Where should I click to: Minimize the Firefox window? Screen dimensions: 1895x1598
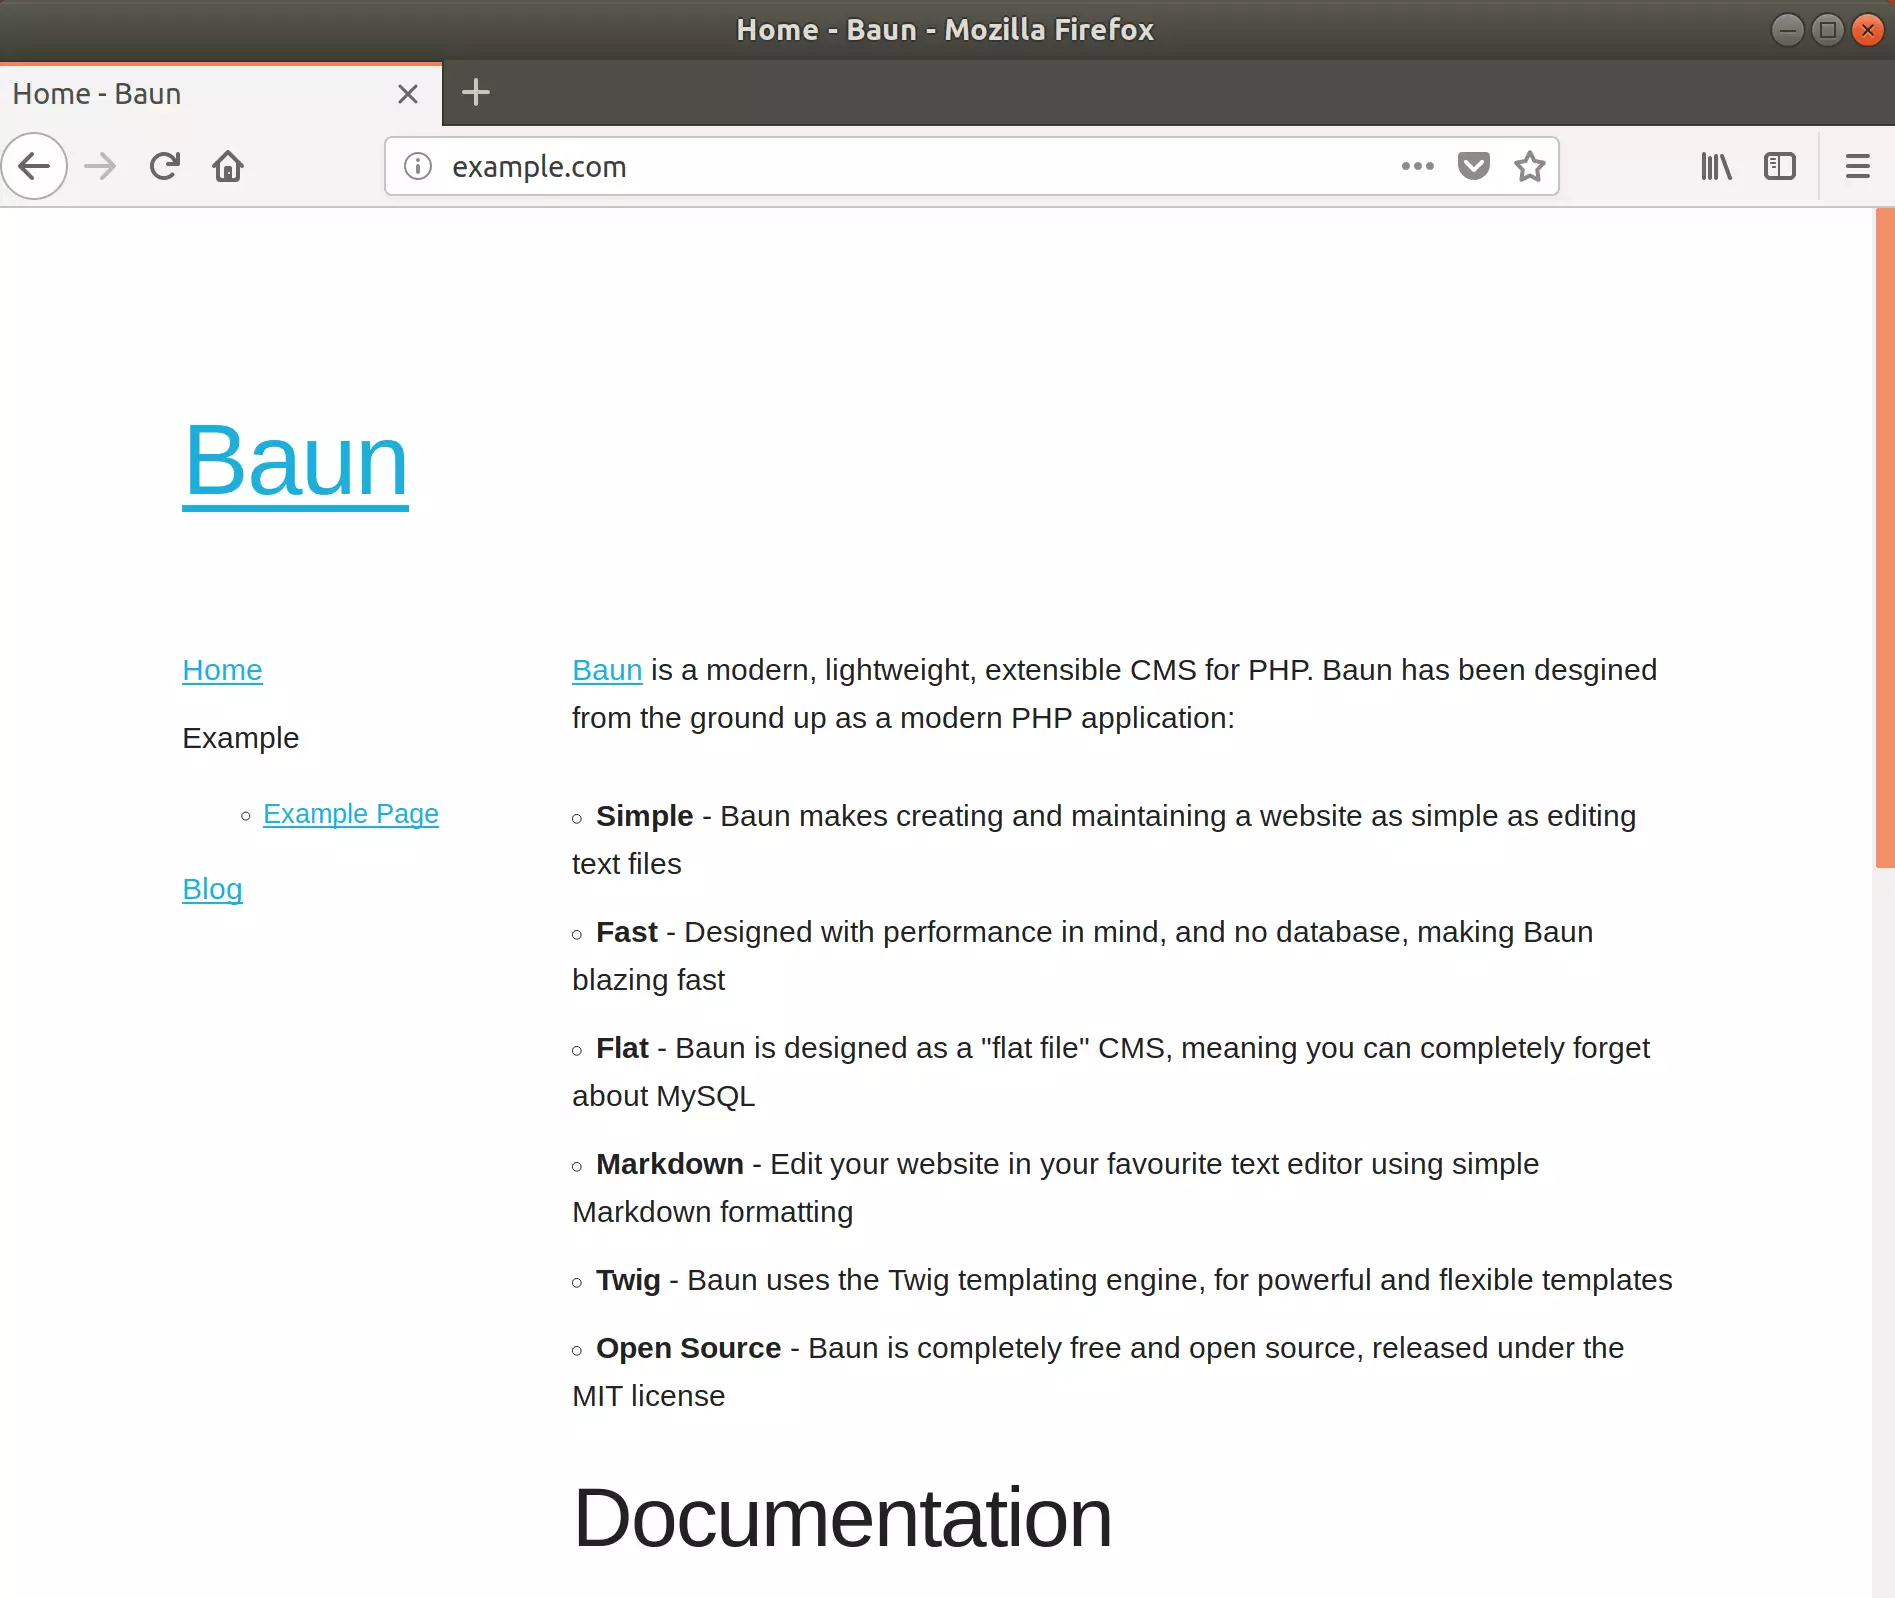pyautogui.click(x=1787, y=30)
